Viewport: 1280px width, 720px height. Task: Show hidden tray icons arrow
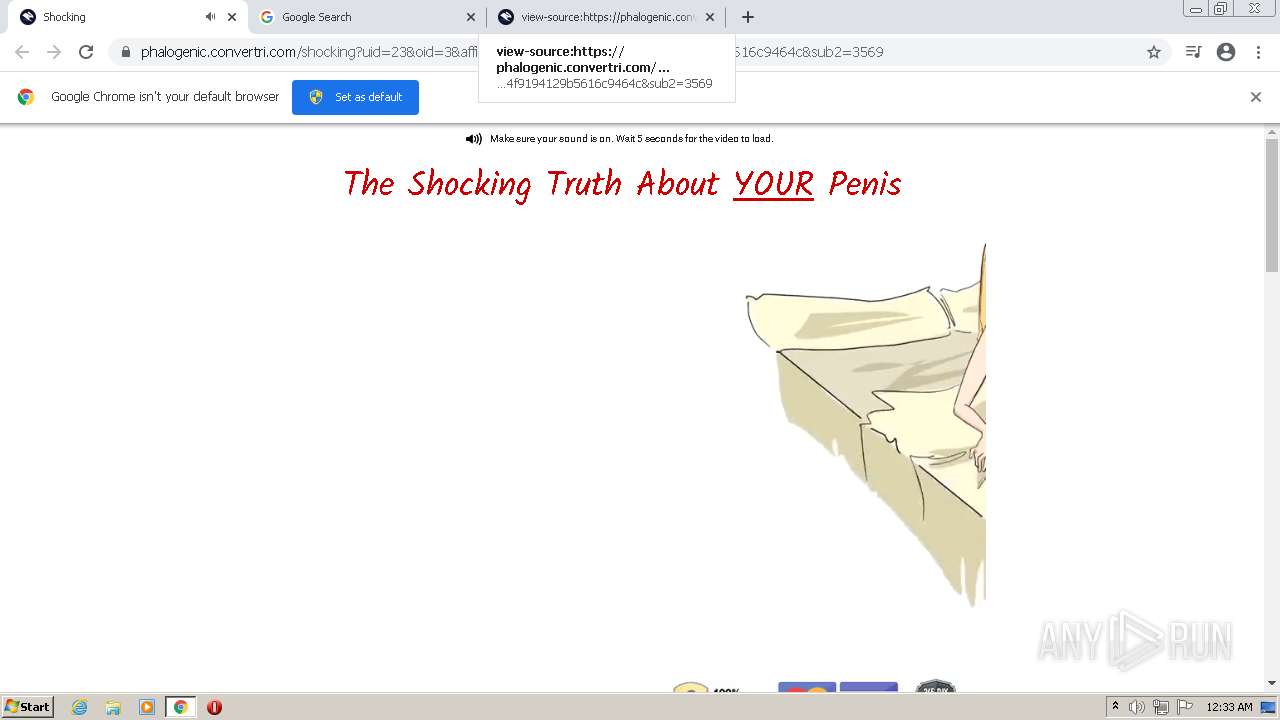pos(1115,707)
